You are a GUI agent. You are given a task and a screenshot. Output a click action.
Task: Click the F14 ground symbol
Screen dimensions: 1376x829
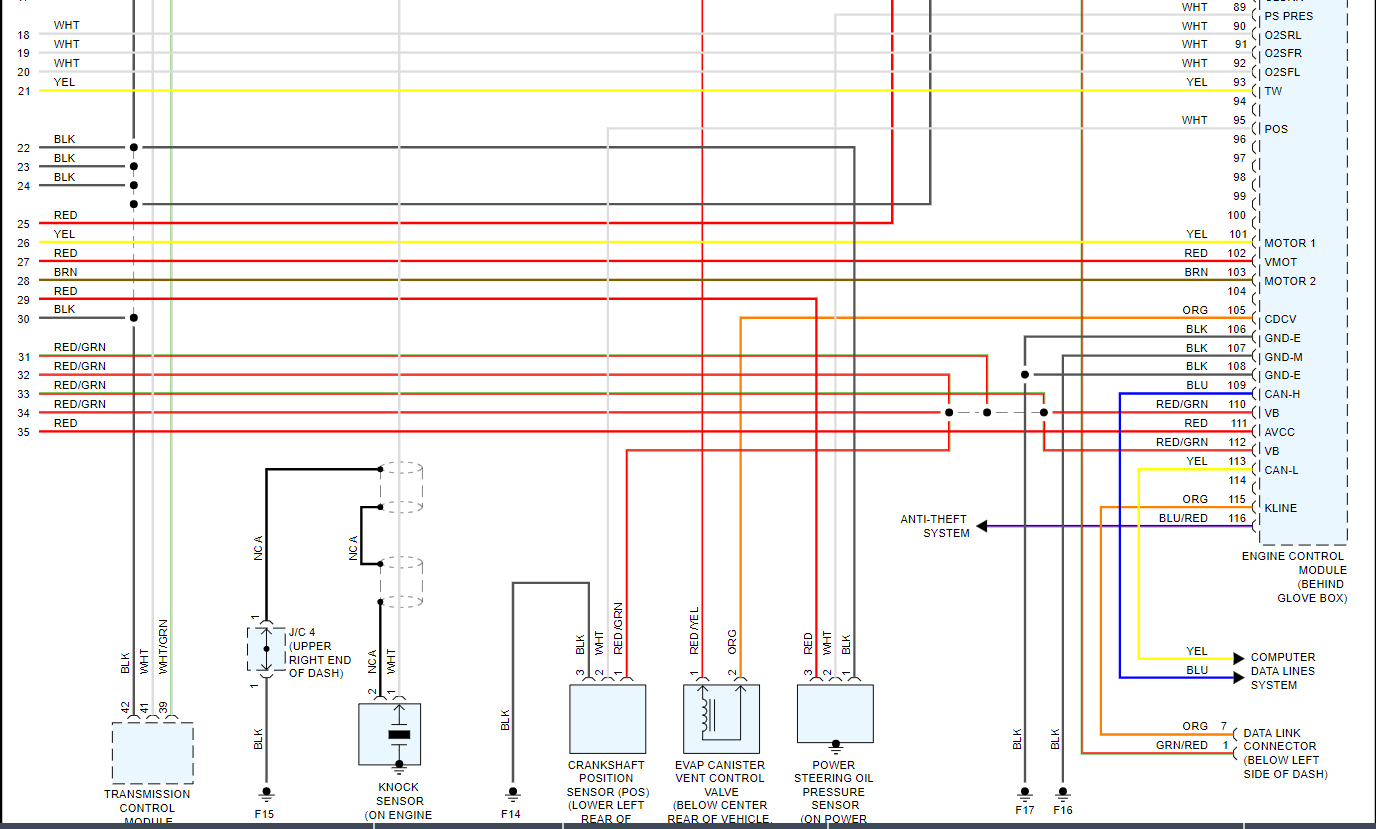click(x=512, y=794)
